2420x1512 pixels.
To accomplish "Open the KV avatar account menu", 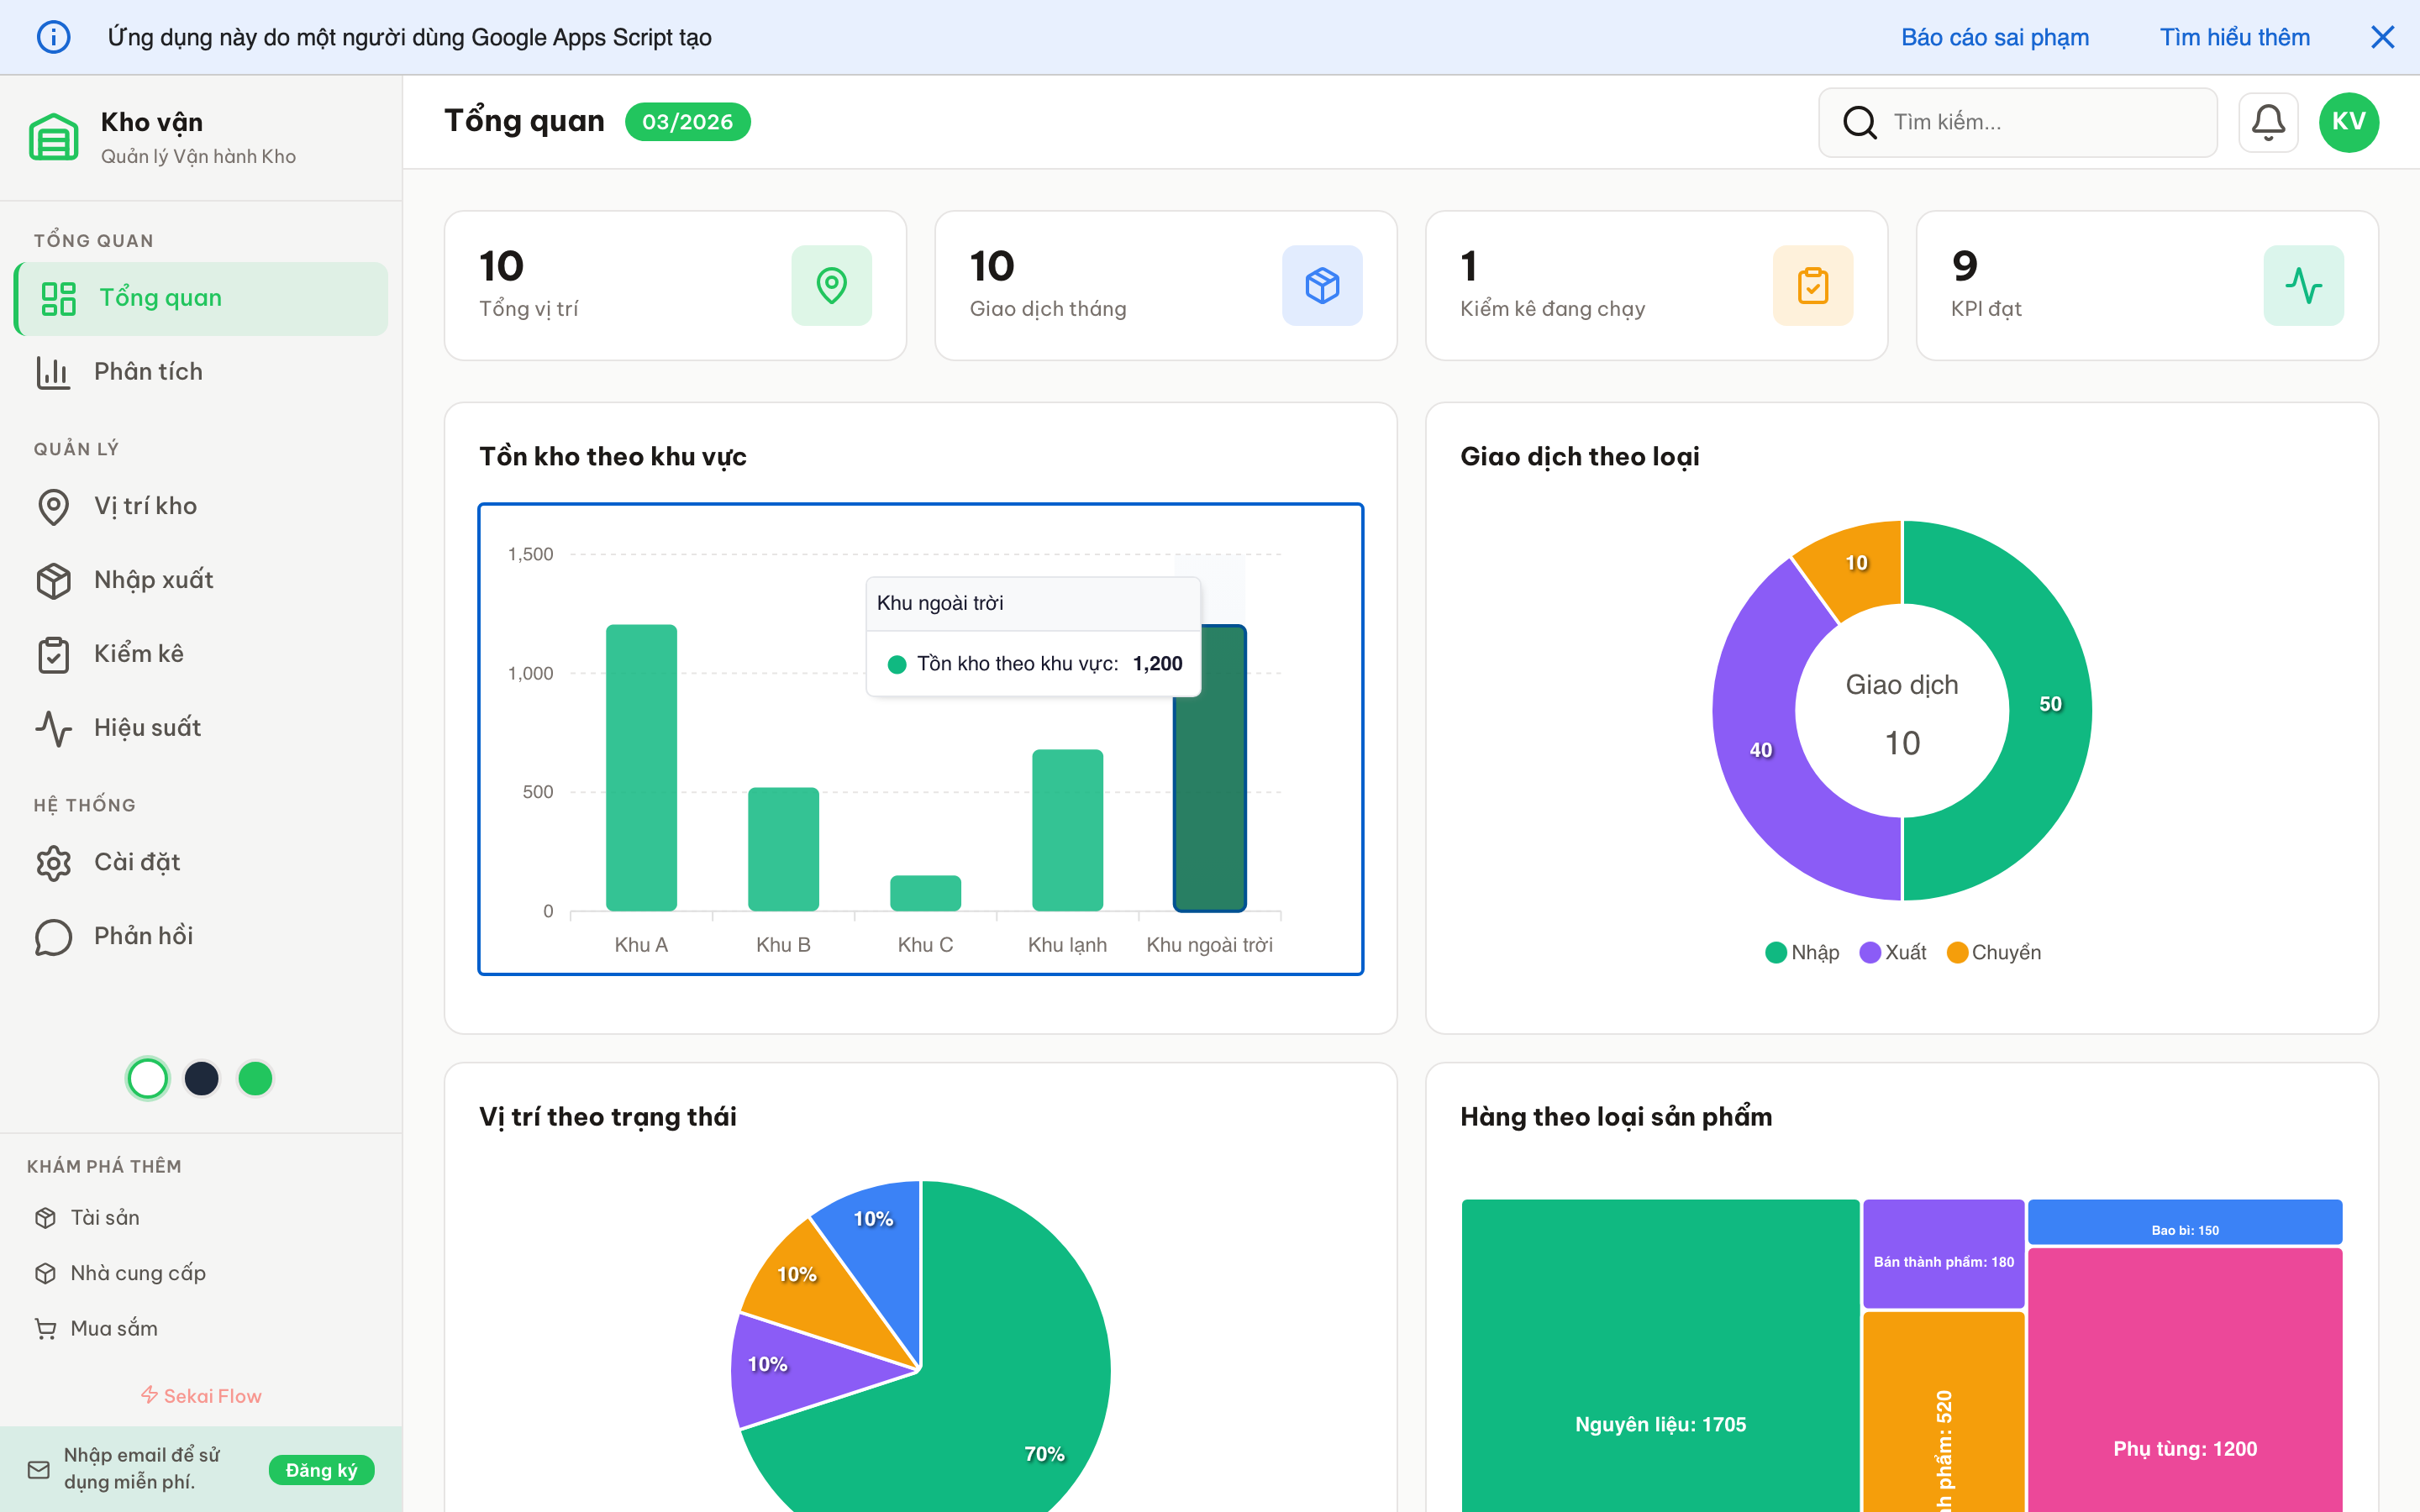I will click(x=2349, y=121).
